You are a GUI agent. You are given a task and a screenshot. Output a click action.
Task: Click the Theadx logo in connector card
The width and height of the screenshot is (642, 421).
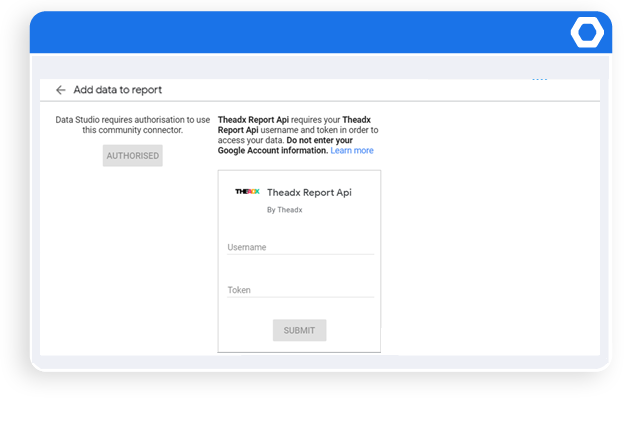pyautogui.click(x=247, y=191)
